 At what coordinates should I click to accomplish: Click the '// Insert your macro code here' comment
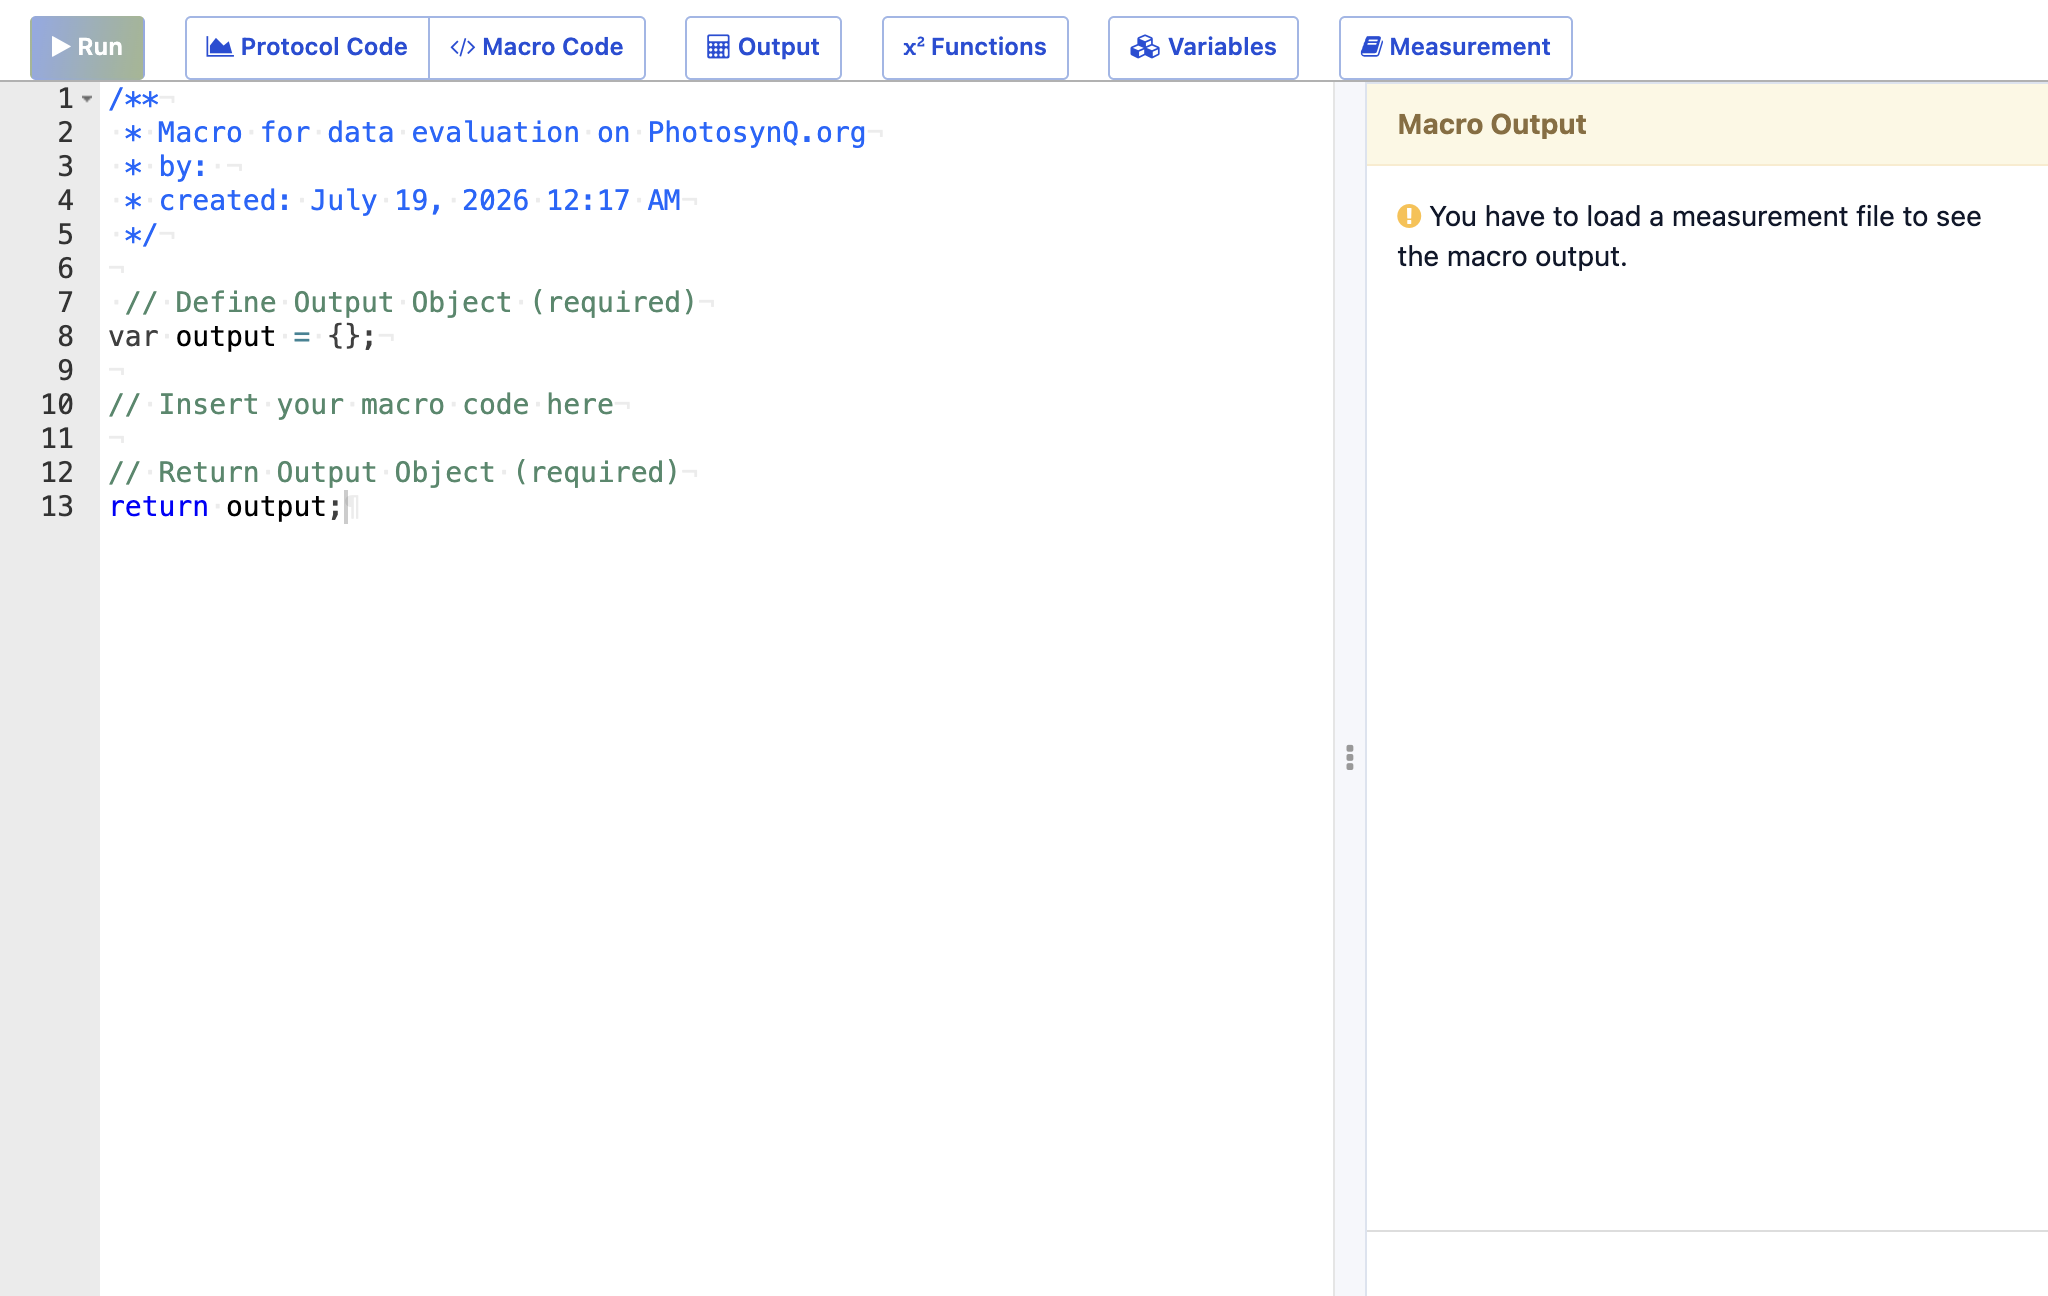click(x=361, y=405)
